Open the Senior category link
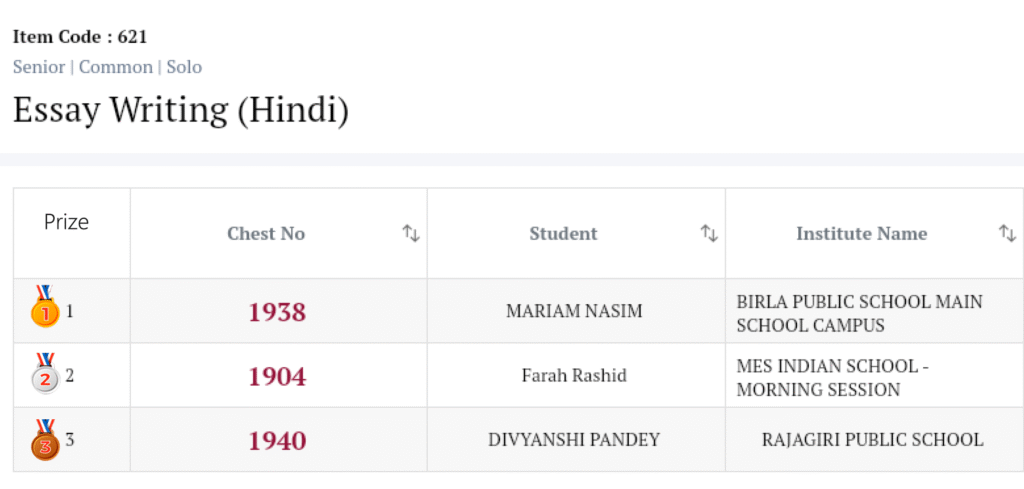The height and width of the screenshot is (489, 1024). tap(39, 67)
